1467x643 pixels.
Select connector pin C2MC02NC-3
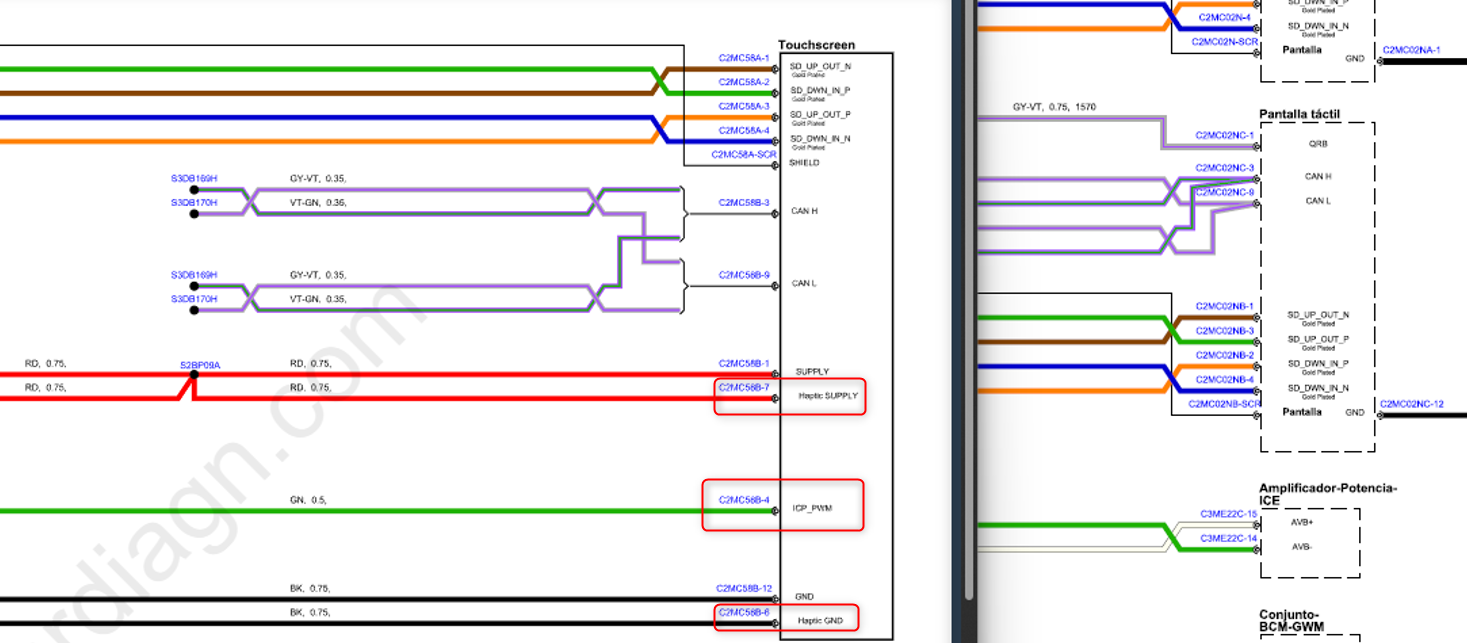pyautogui.click(x=1225, y=167)
